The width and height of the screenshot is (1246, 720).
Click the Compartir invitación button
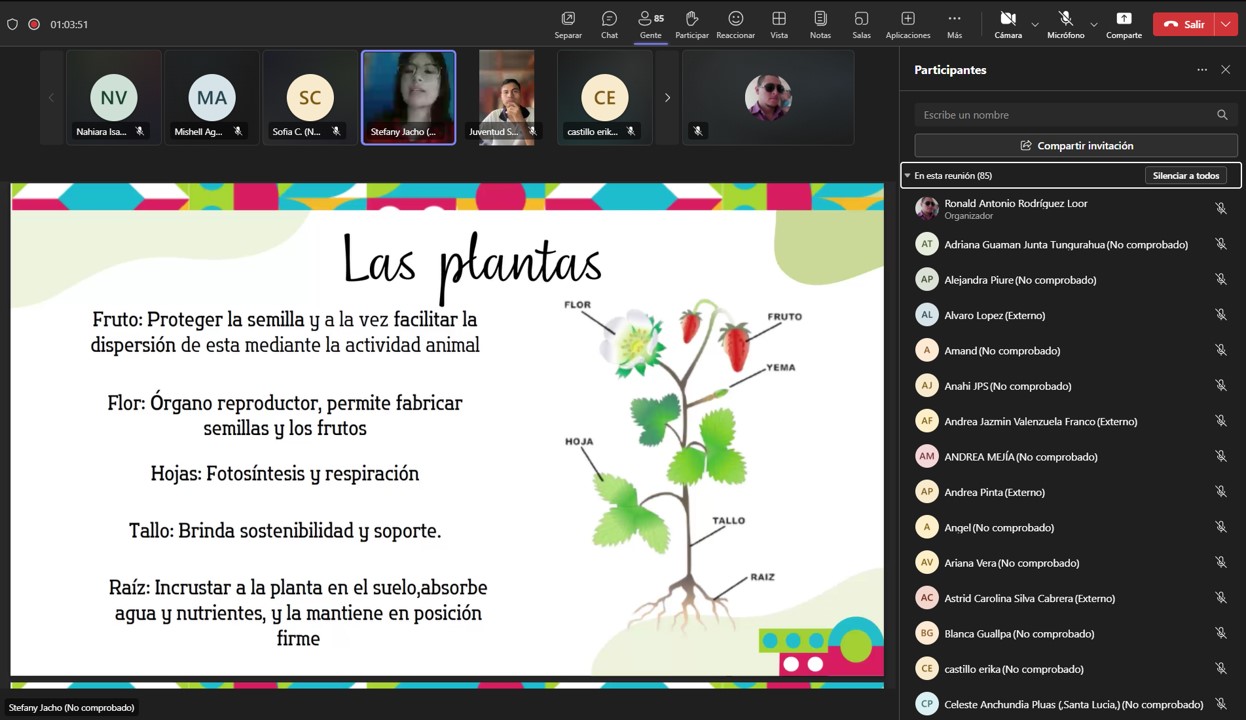pos(1075,146)
